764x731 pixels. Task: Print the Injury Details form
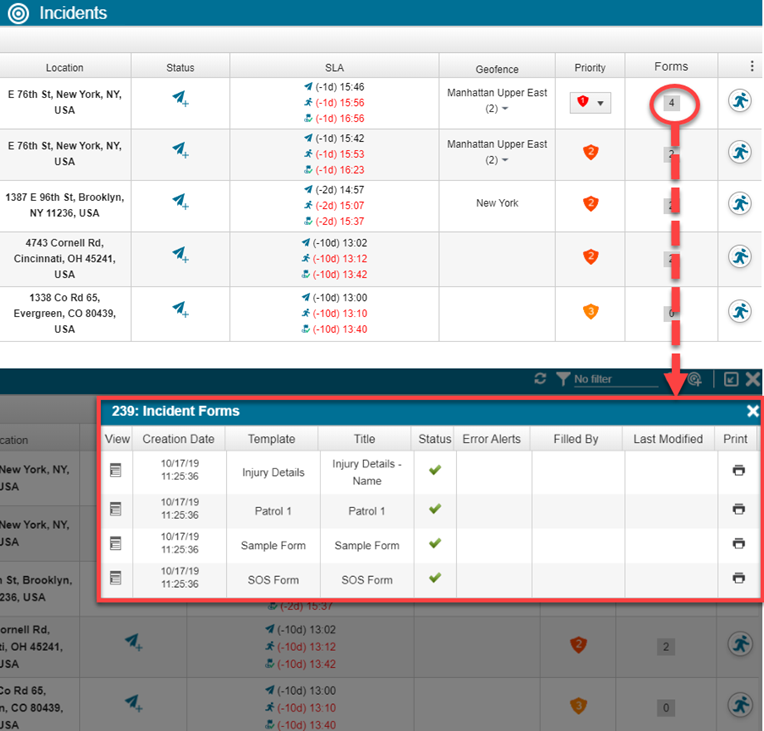[x=738, y=471]
